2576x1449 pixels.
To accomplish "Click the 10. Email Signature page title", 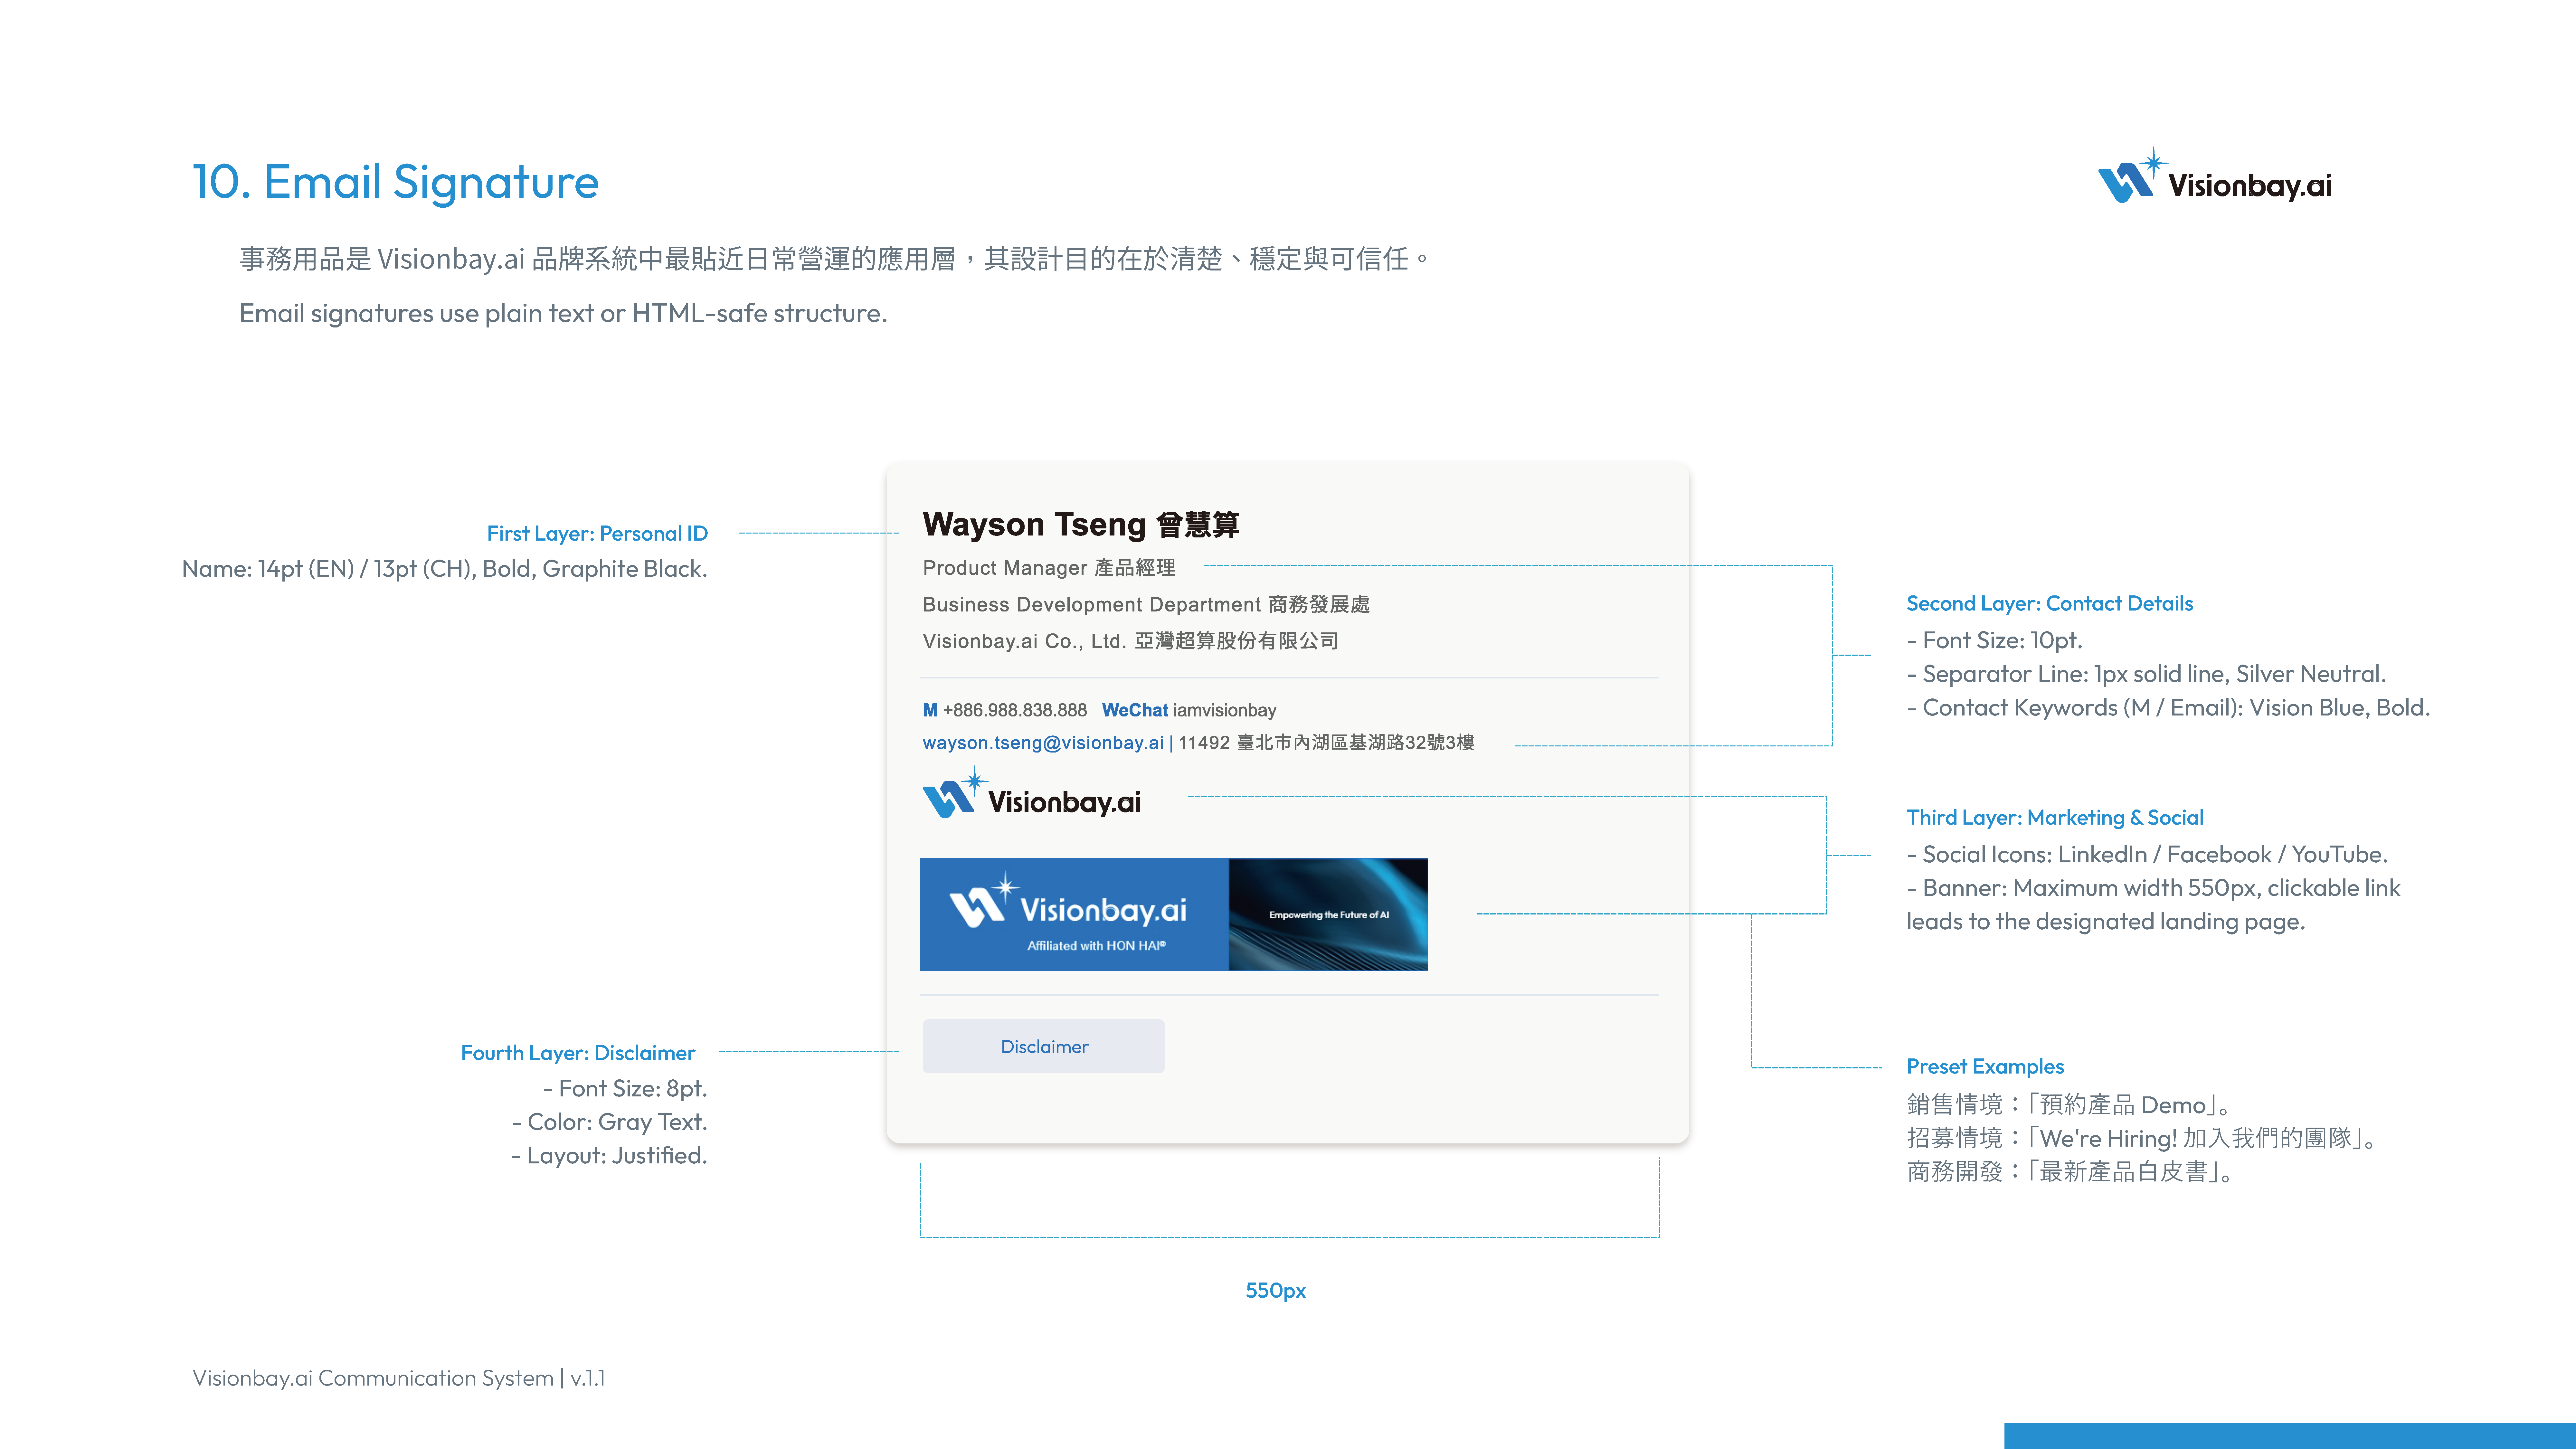I will pos(395,182).
